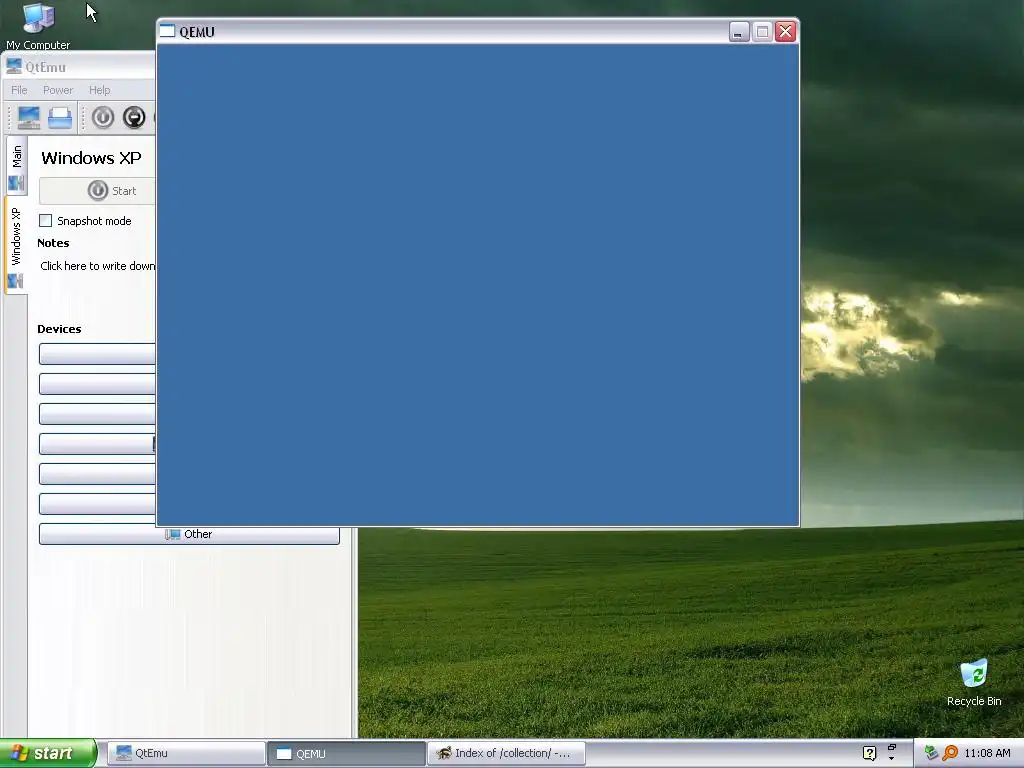Viewport: 1024px width, 768px height.
Task: Select the QEMU taskbar button
Action: click(347, 753)
